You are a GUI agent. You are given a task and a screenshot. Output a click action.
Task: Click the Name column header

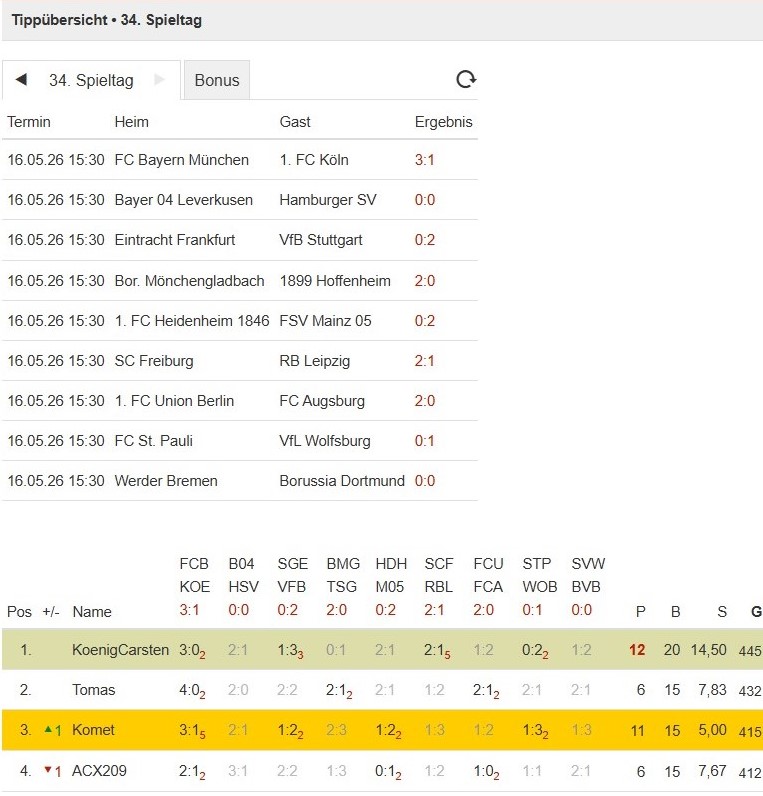92,612
